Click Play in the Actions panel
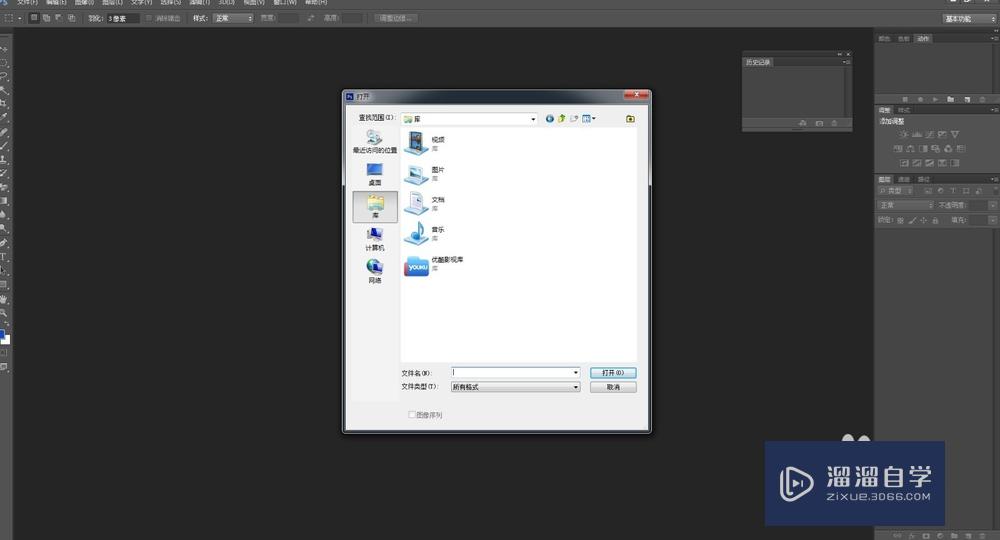 pyautogui.click(x=936, y=99)
